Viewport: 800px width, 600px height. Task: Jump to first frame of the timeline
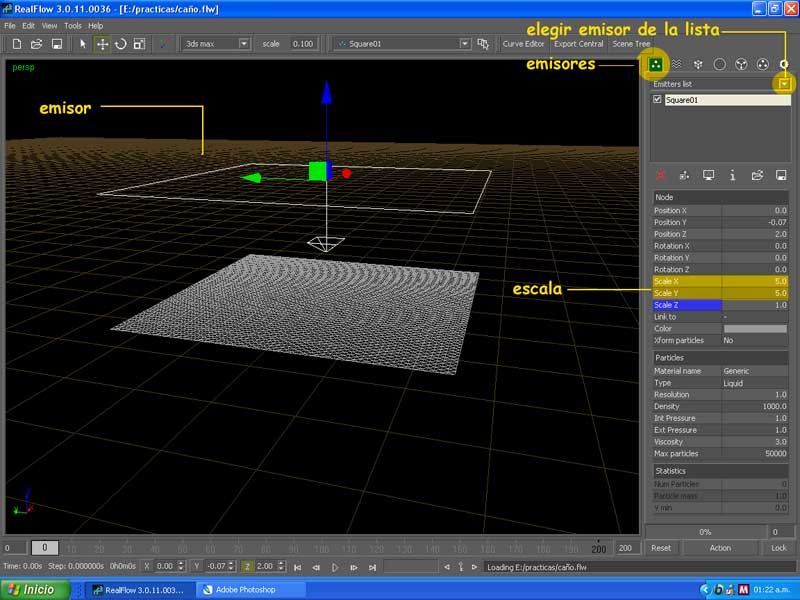297,567
